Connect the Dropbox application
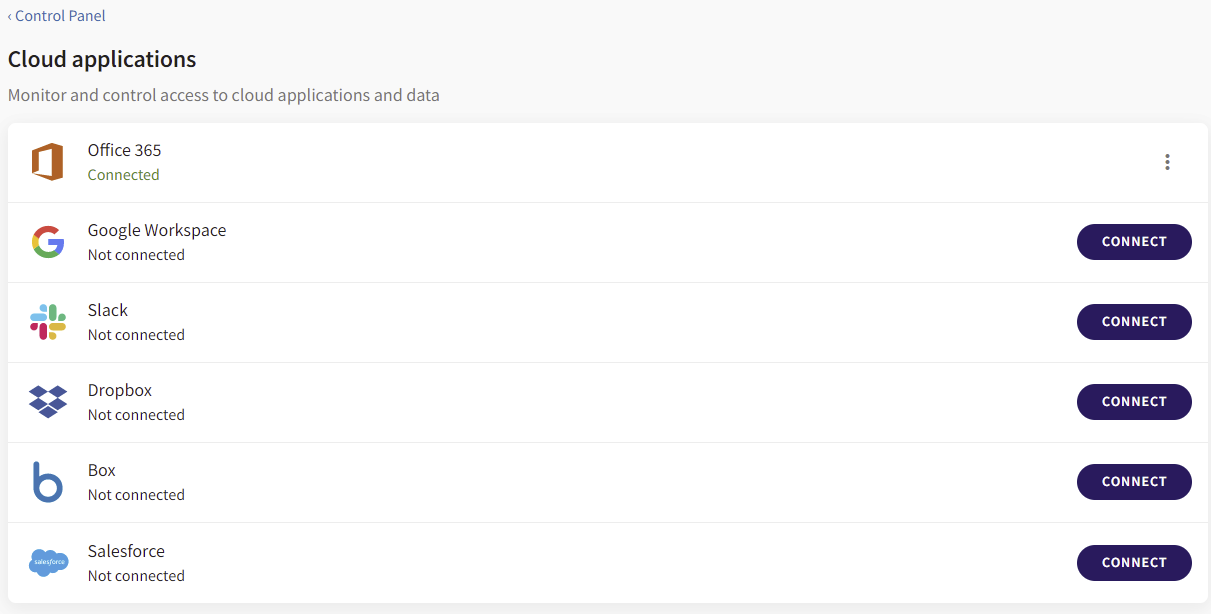 1134,402
